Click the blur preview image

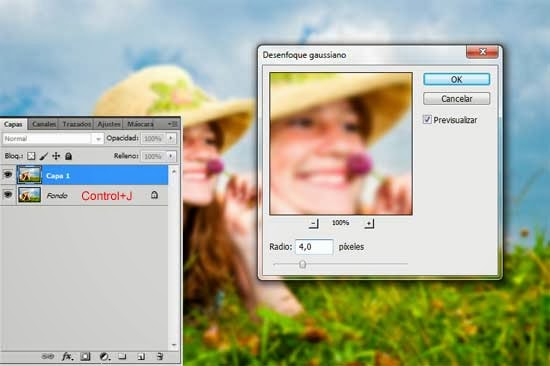341,144
